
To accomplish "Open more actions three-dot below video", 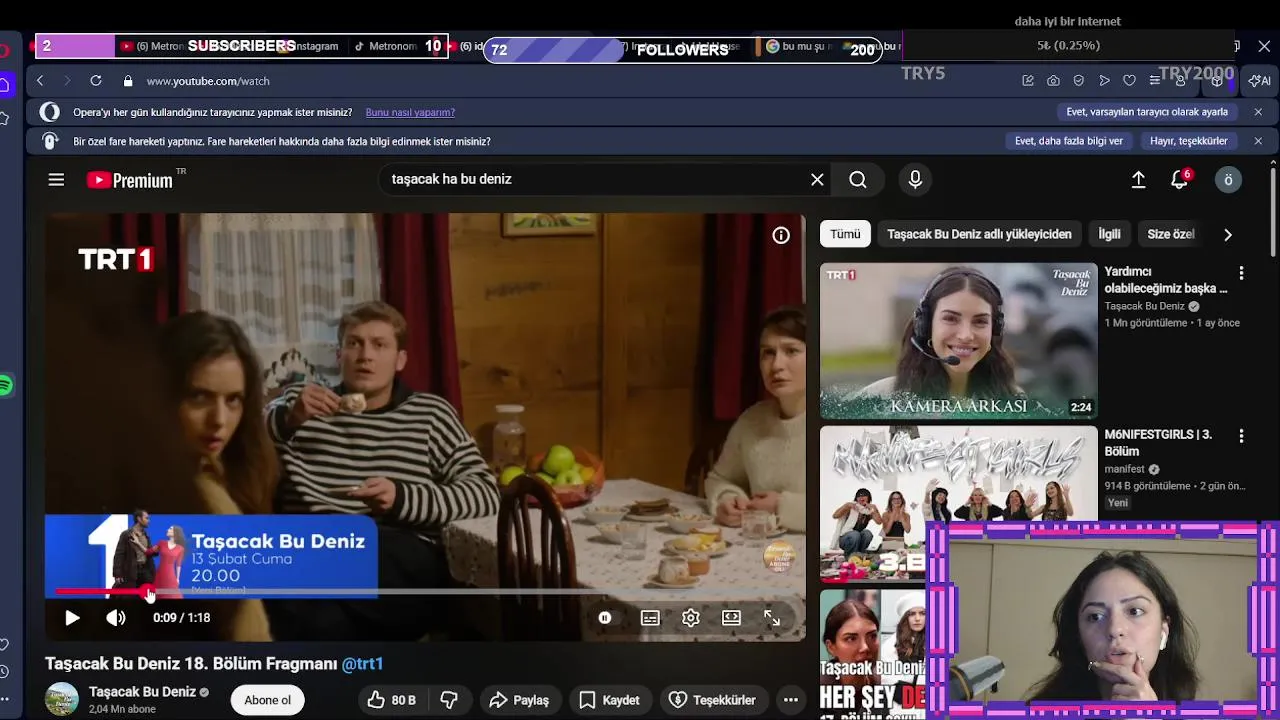I will 790,700.
